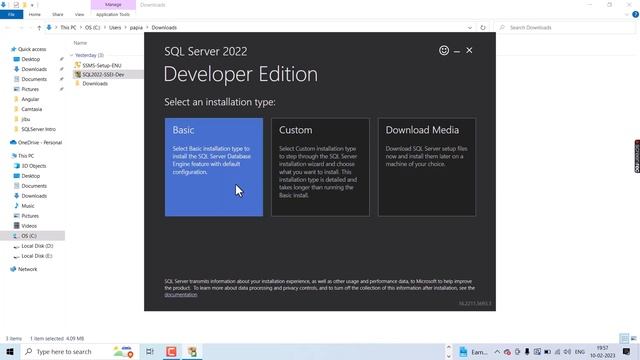Open the SQL Server installer taskbar icon
Screen dimensions: 640x360
pyautogui.click(x=192, y=351)
